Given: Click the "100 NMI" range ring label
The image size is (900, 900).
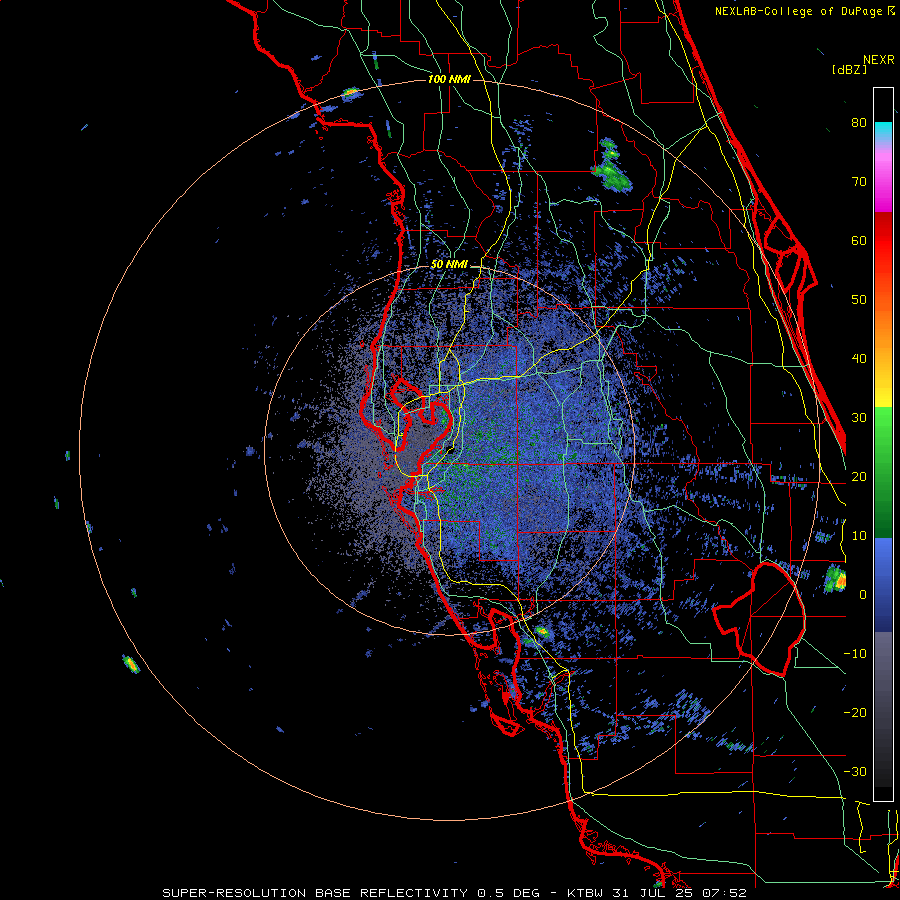Looking at the screenshot, I should (x=449, y=79).
